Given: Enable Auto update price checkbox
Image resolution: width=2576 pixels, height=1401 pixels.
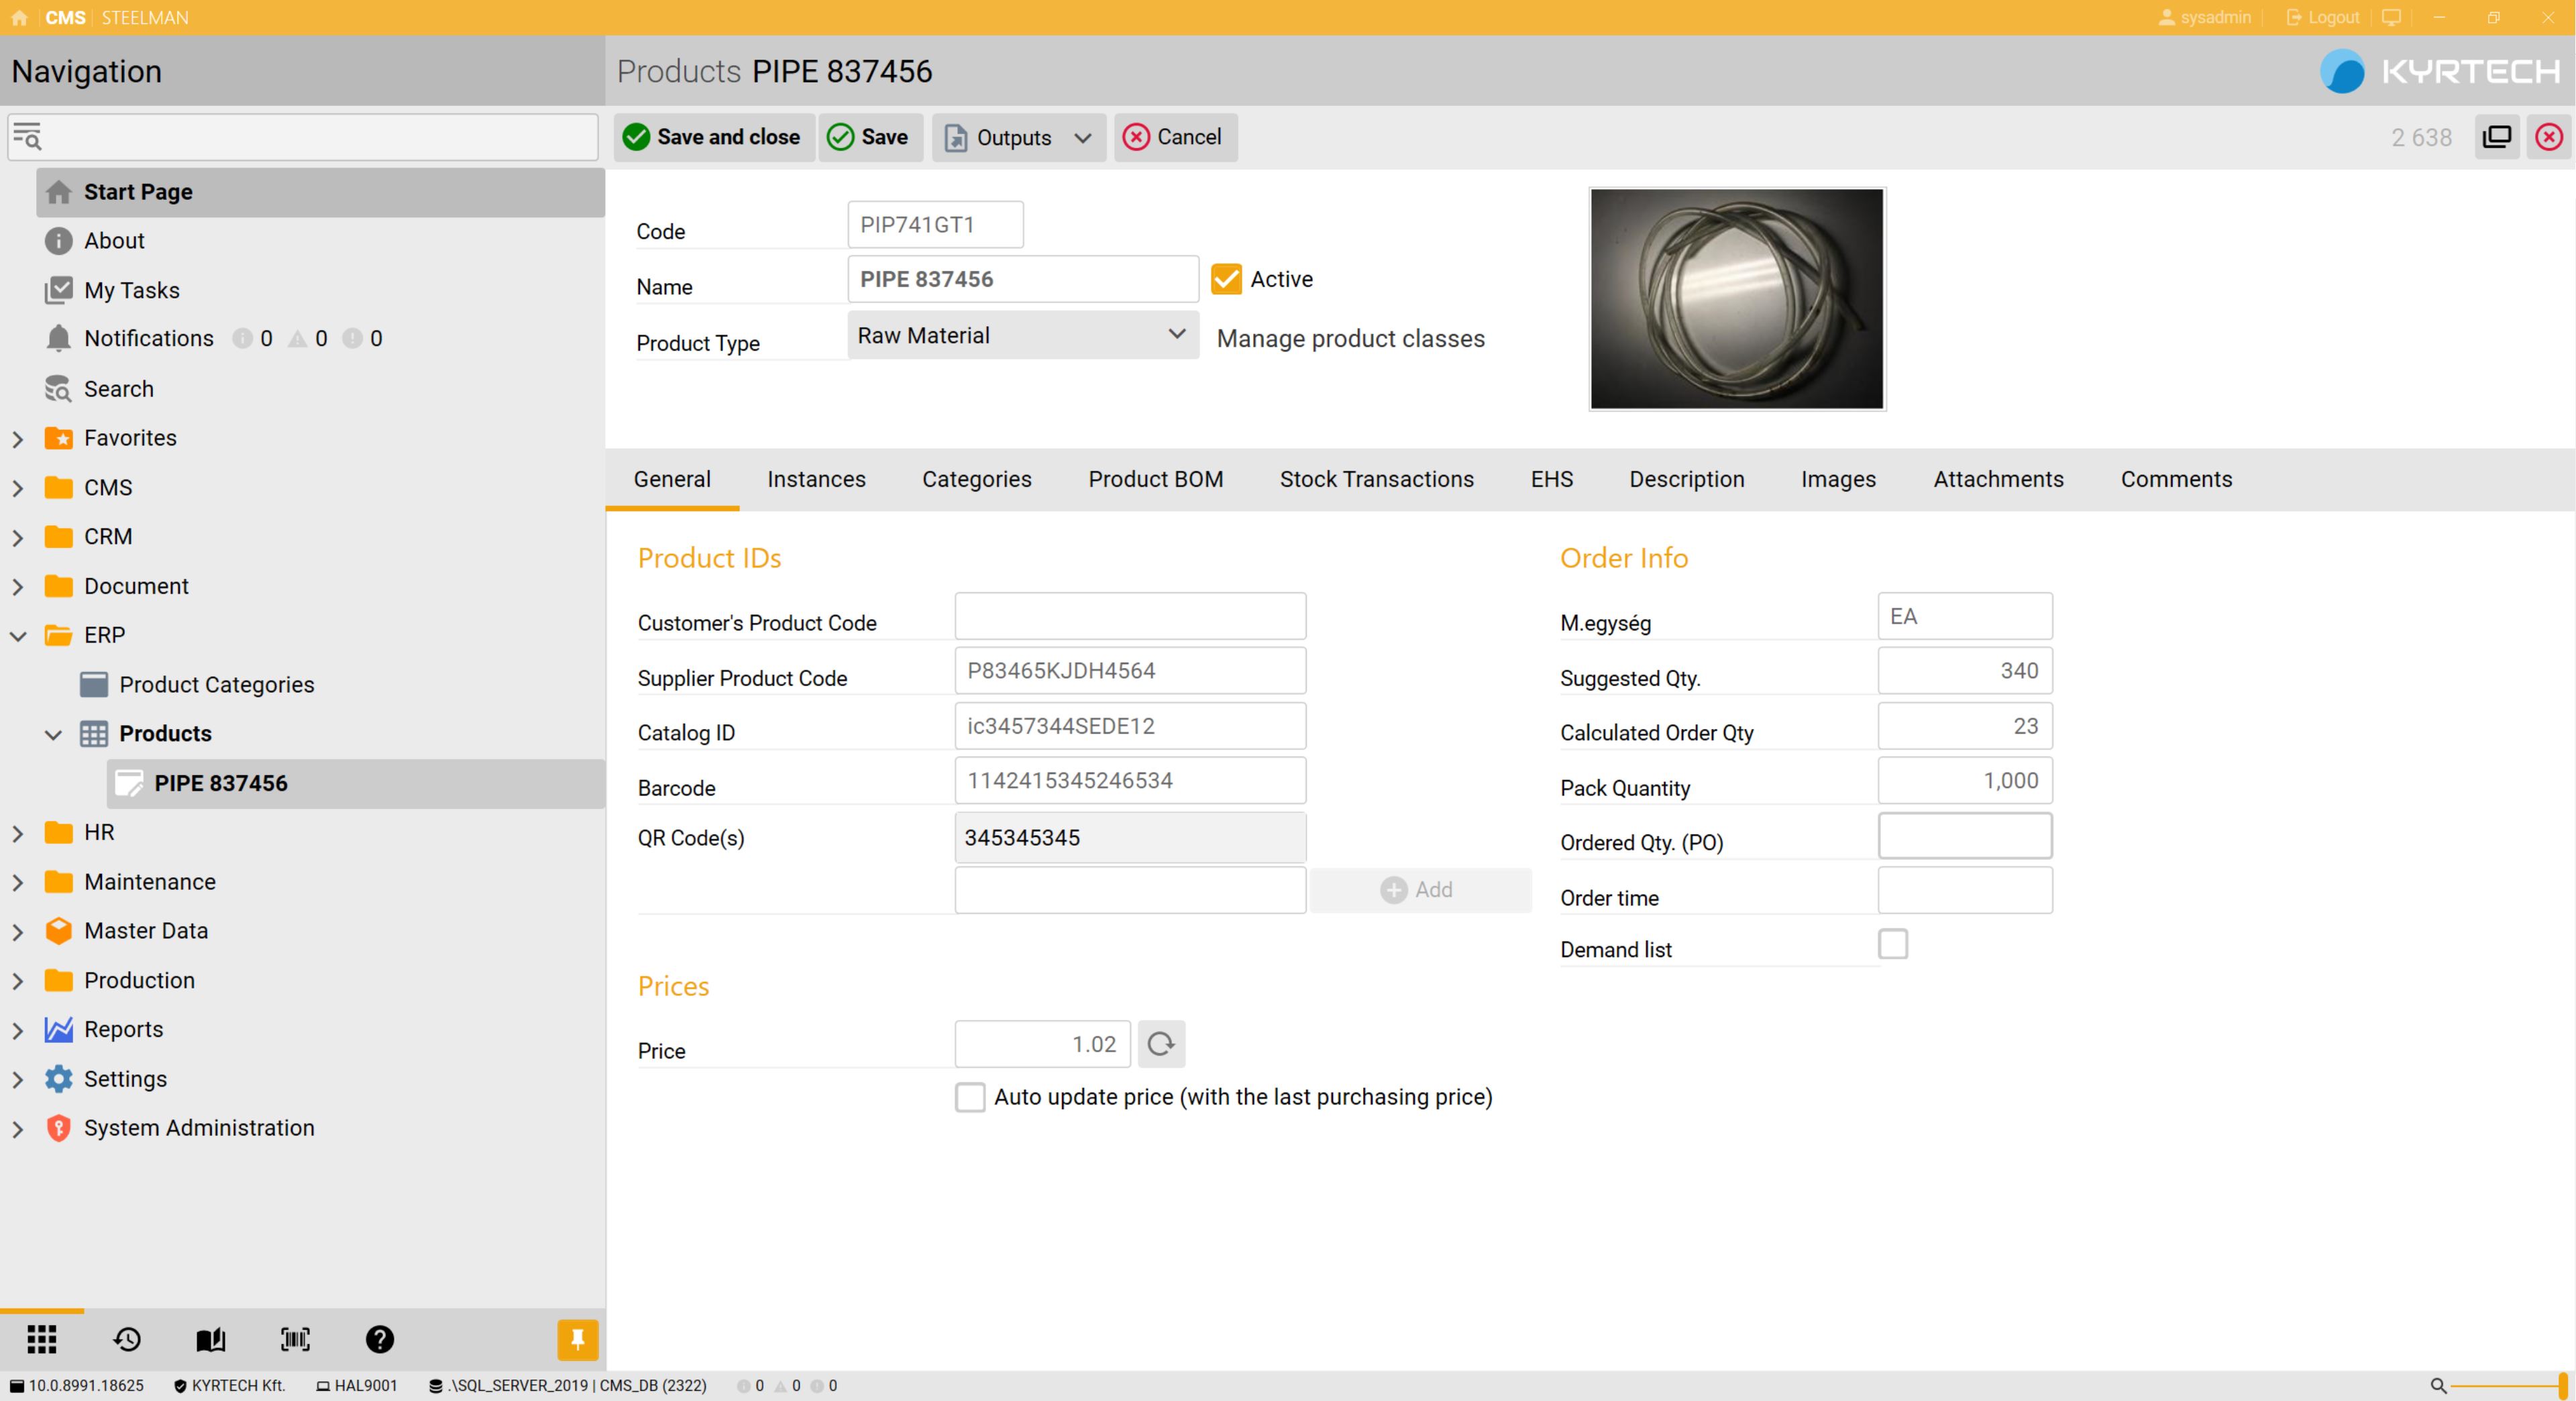Looking at the screenshot, I should [970, 1097].
